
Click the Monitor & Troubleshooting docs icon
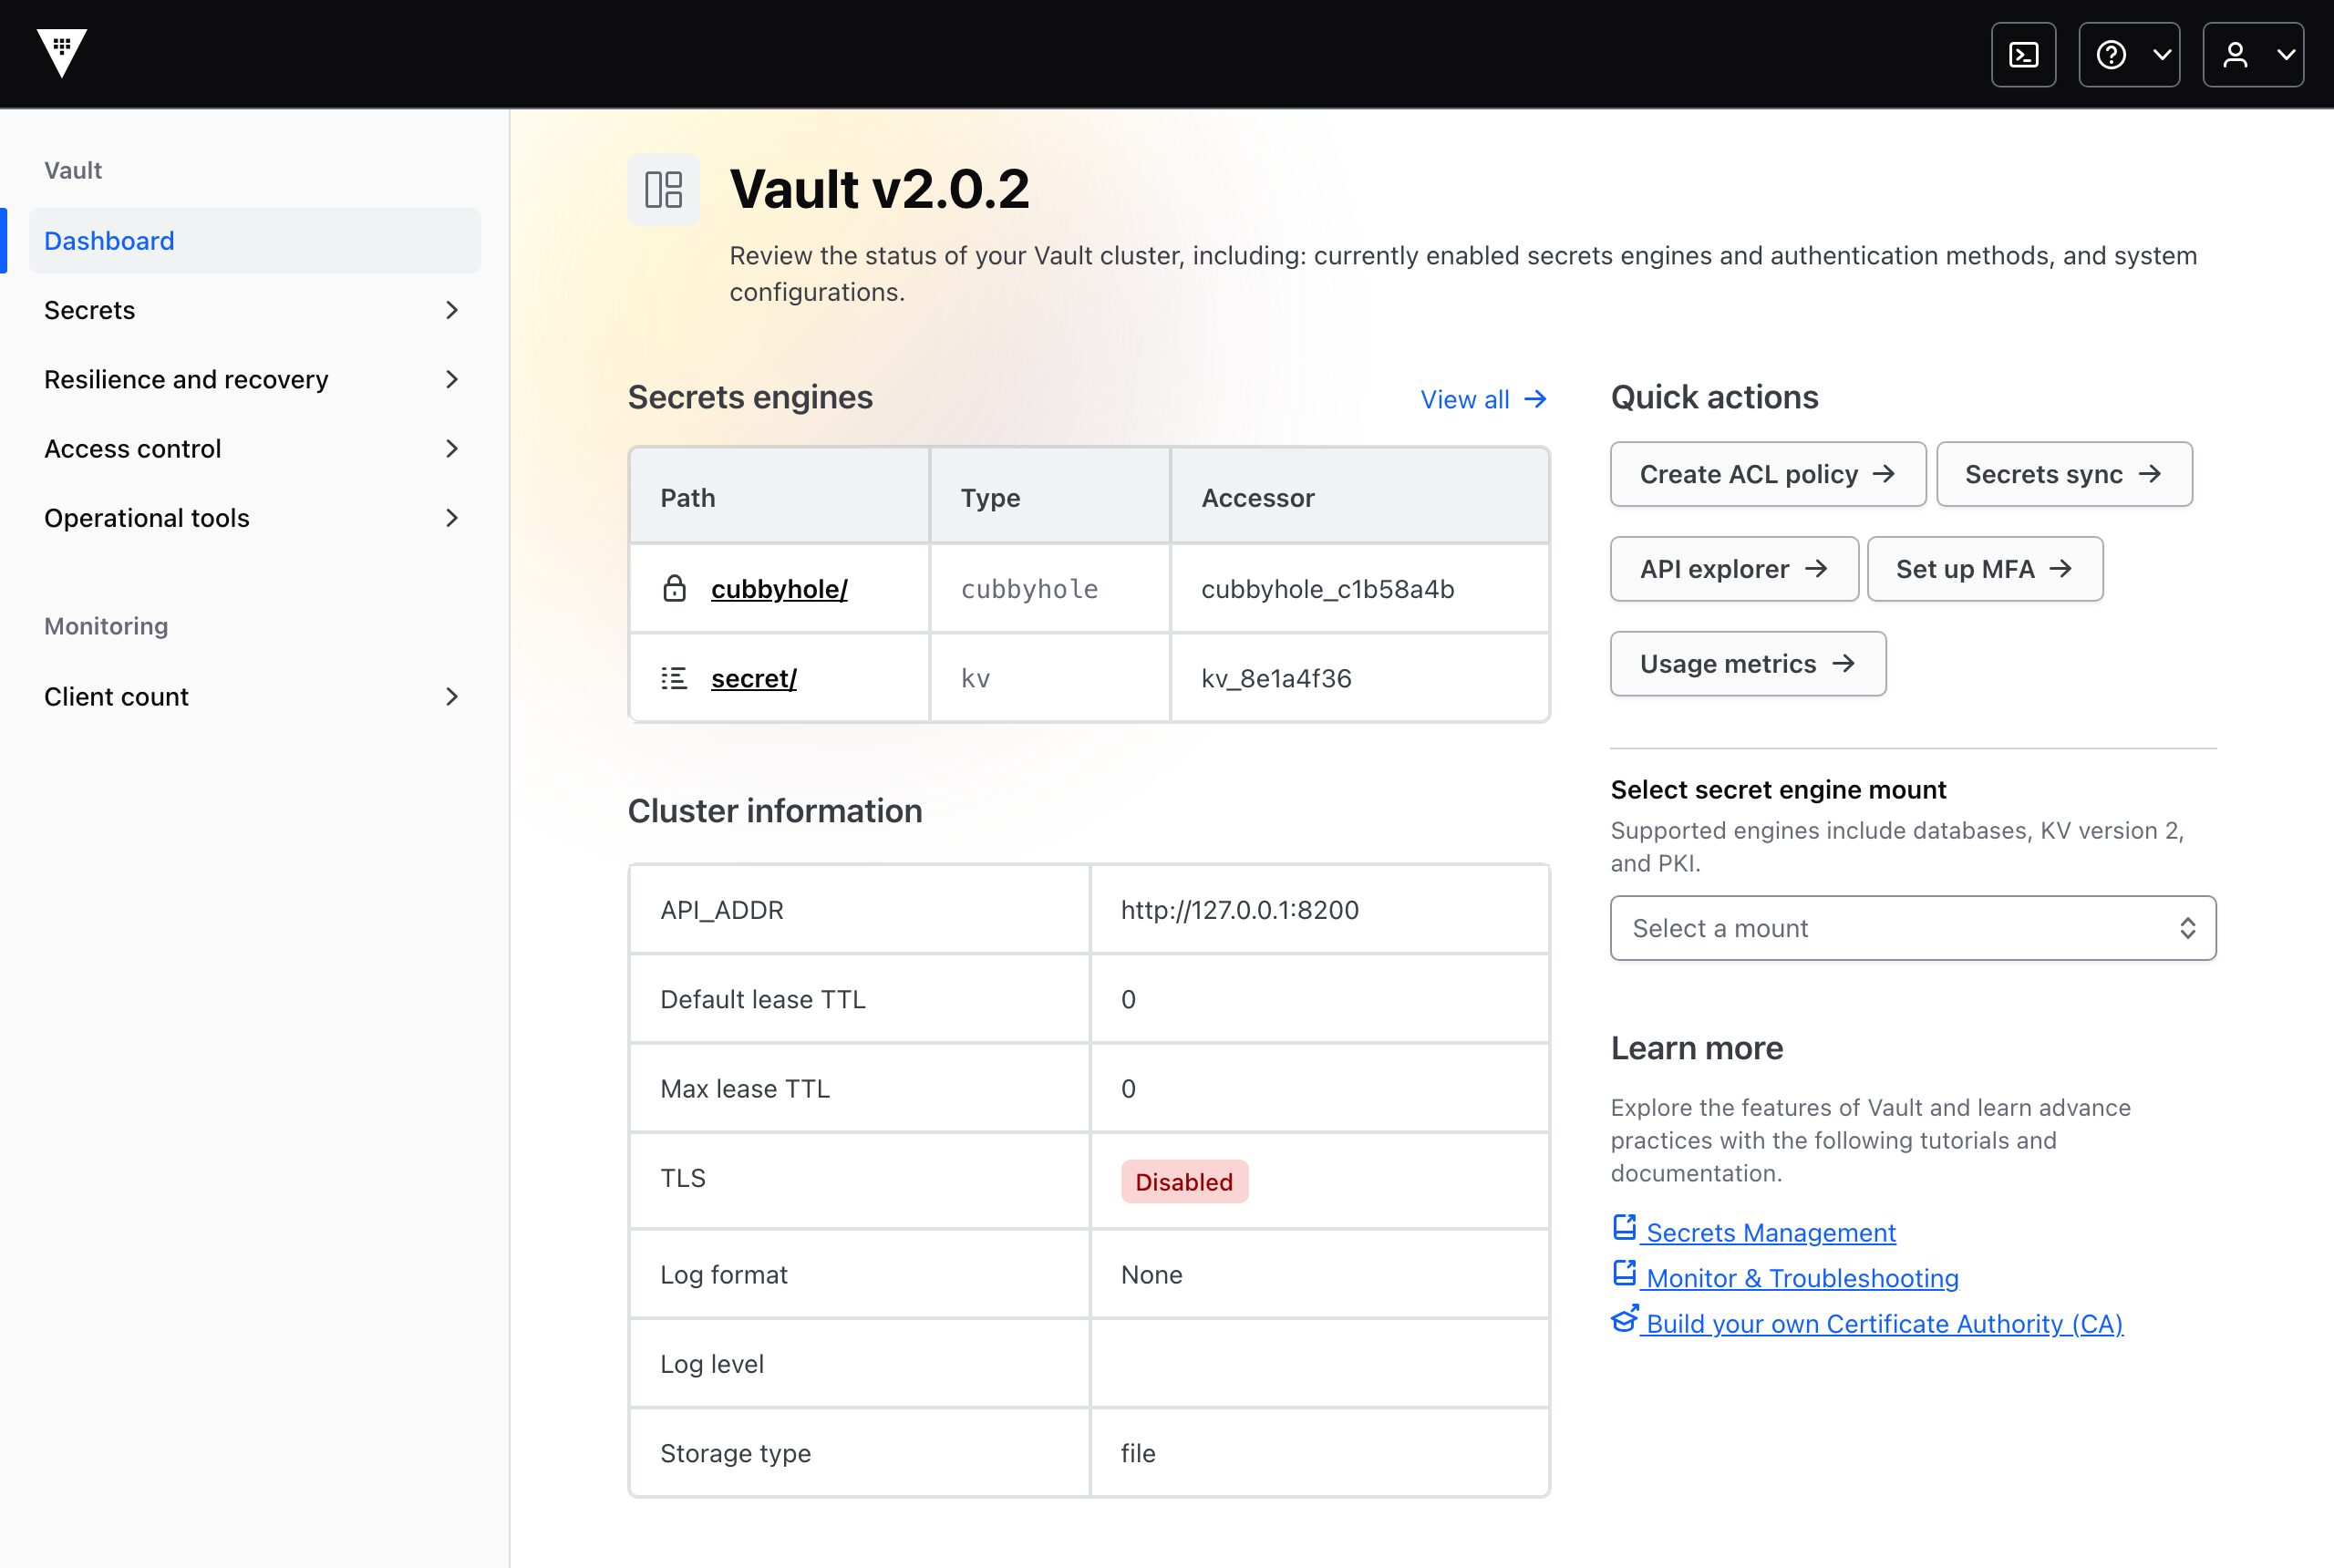[x=1624, y=1273]
